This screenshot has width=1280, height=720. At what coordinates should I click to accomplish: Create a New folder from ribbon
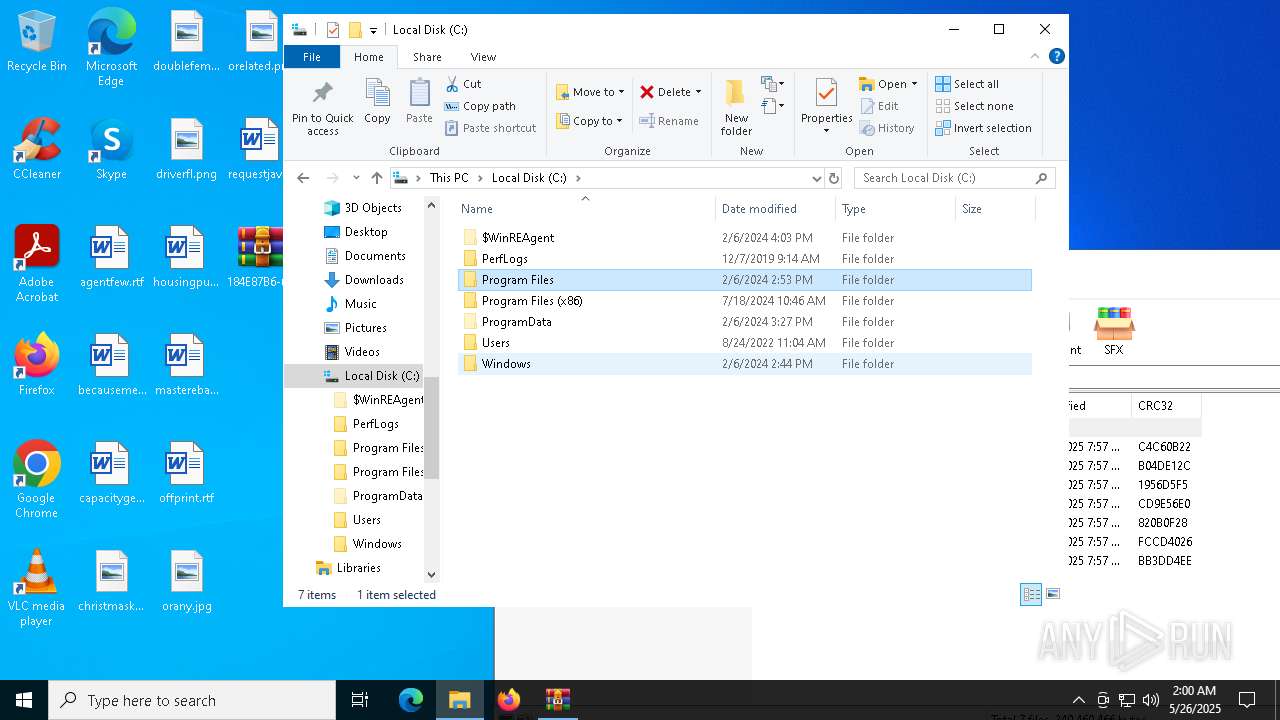pos(736,108)
